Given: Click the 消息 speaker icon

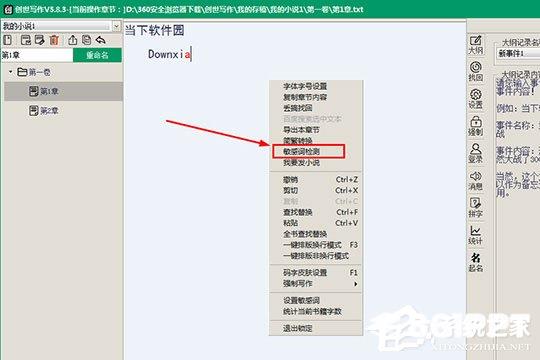Looking at the screenshot, I should click(x=476, y=181).
